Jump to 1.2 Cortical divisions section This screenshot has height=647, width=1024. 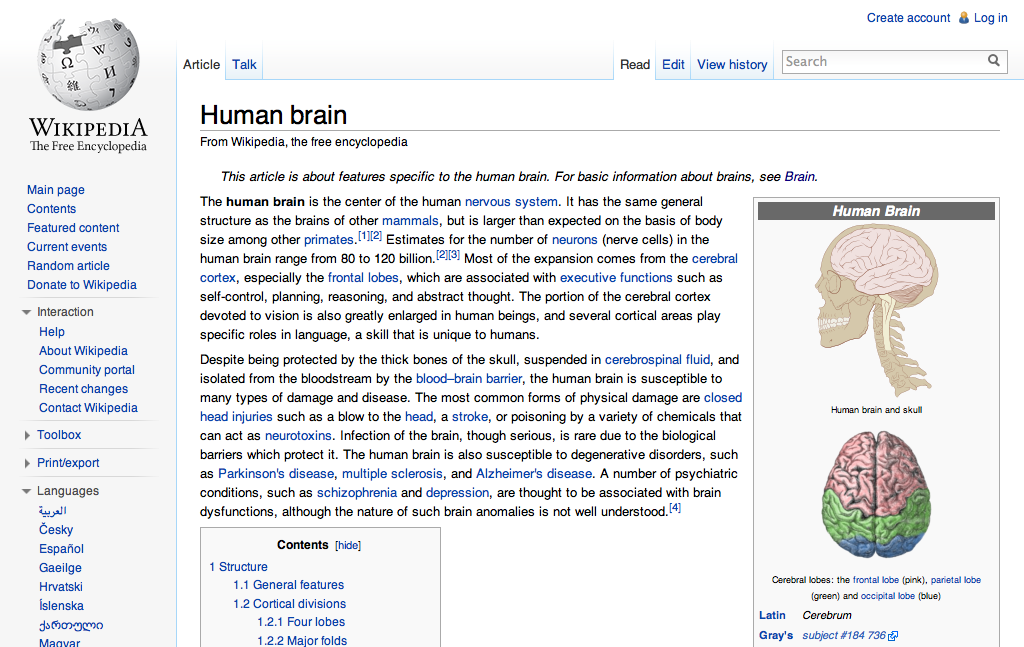point(289,604)
